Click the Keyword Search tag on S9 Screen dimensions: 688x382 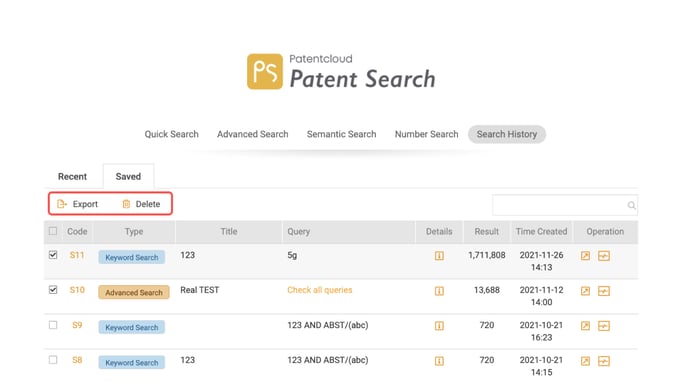132,328
